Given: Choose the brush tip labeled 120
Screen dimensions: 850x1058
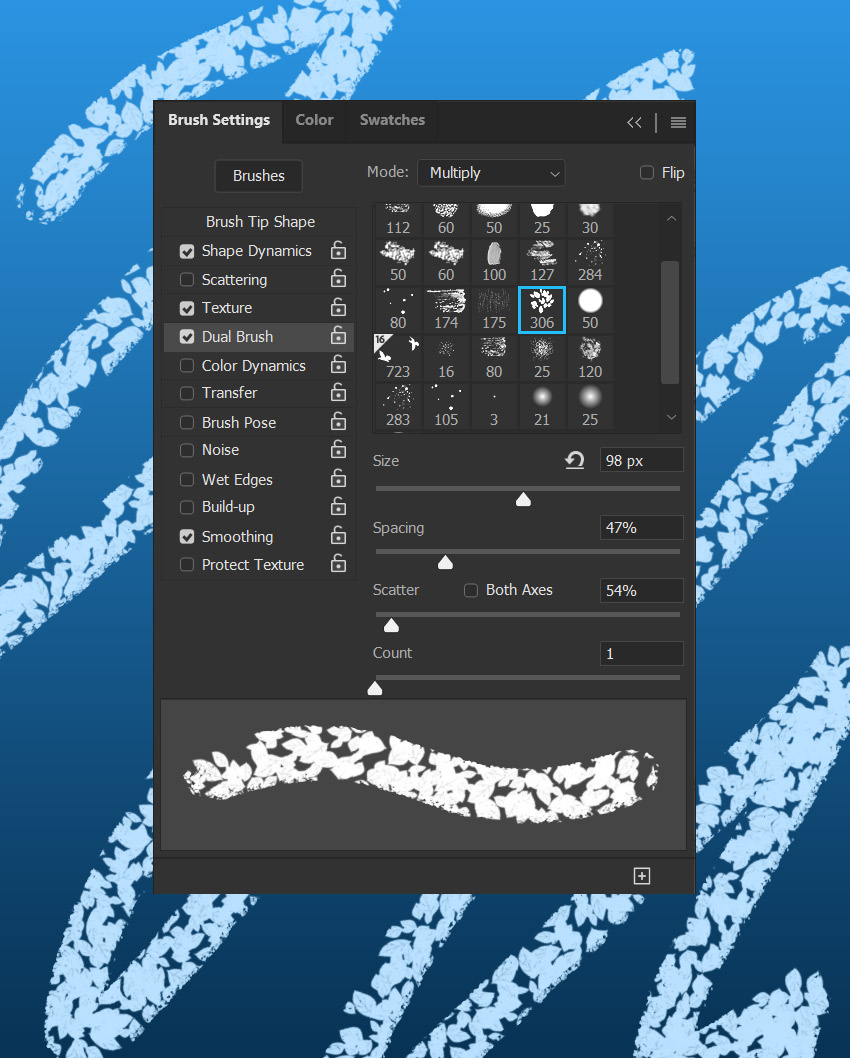Looking at the screenshot, I should [x=590, y=358].
